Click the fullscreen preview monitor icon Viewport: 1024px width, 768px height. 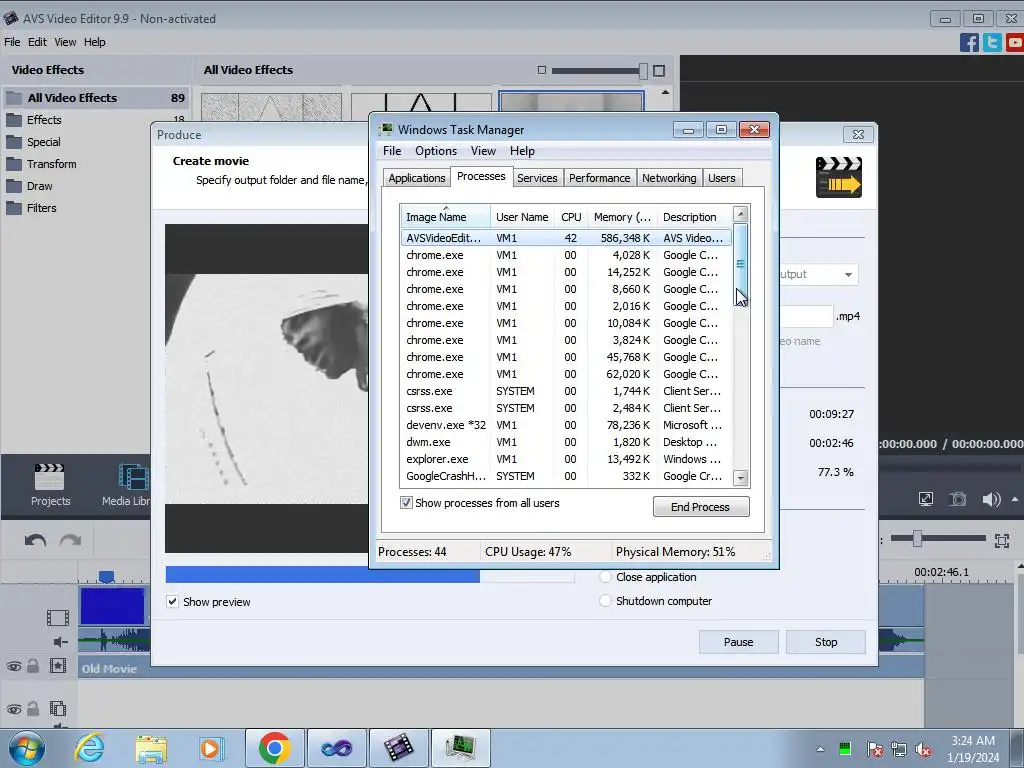tap(925, 500)
